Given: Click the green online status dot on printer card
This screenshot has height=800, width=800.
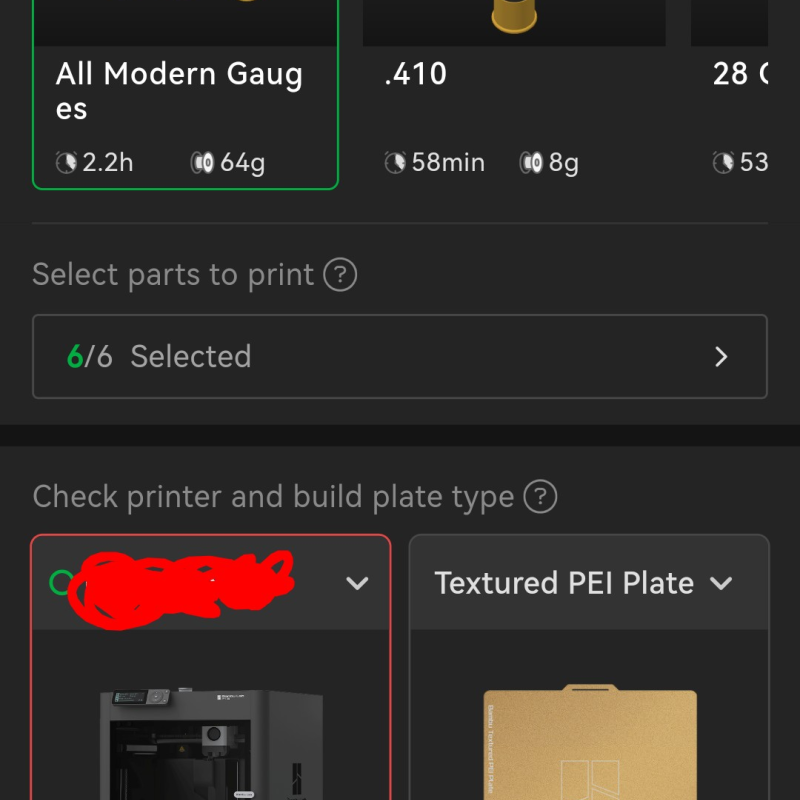Looking at the screenshot, I should [x=60, y=582].
